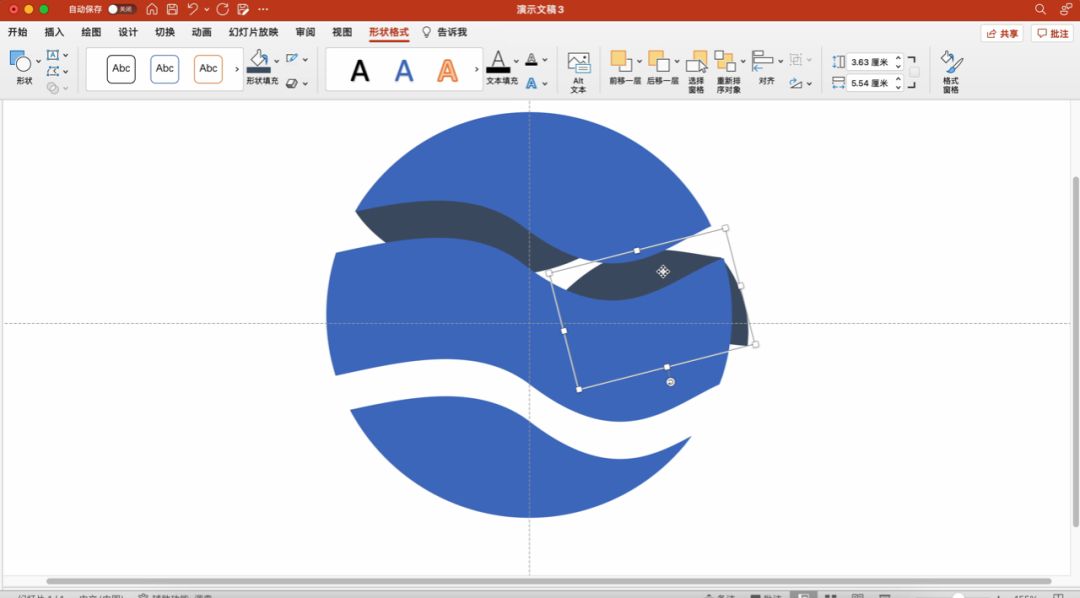Open the 开始 (Home) tab
This screenshot has width=1080, height=598.
click(x=18, y=32)
